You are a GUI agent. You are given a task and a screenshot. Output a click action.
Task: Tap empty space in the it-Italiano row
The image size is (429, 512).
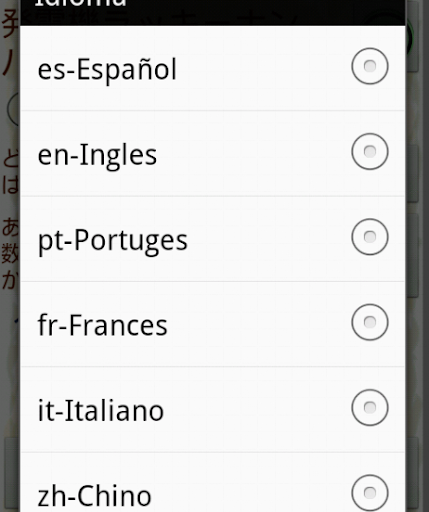257,409
